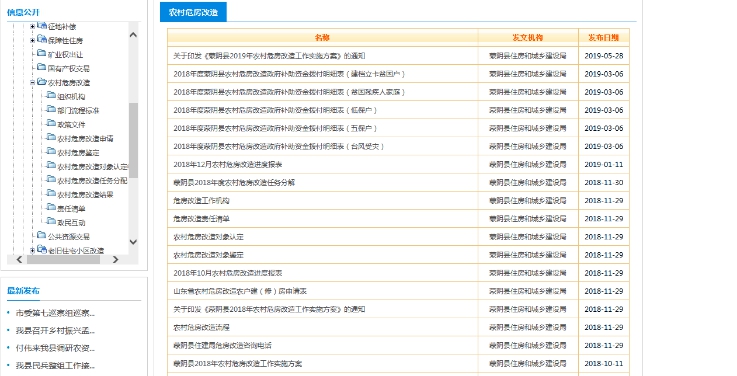The width and height of the screenshot is (737, 376).
Task: Click the tree panel scroll-left arrow
Action: click(x=19, y=259)
